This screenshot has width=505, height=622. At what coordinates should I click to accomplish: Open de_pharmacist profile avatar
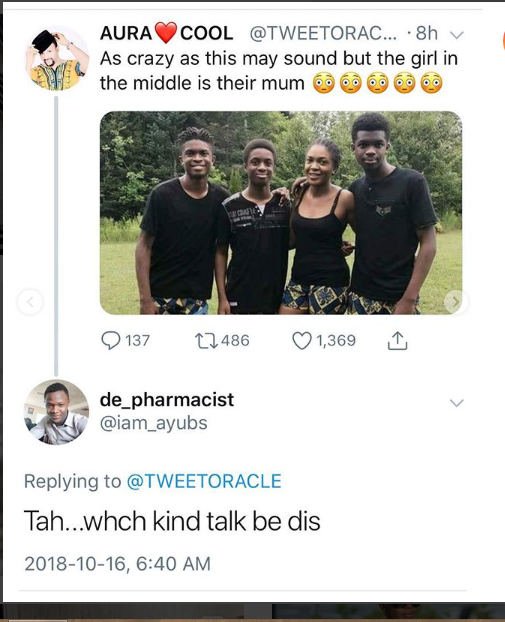coord(56,412)
